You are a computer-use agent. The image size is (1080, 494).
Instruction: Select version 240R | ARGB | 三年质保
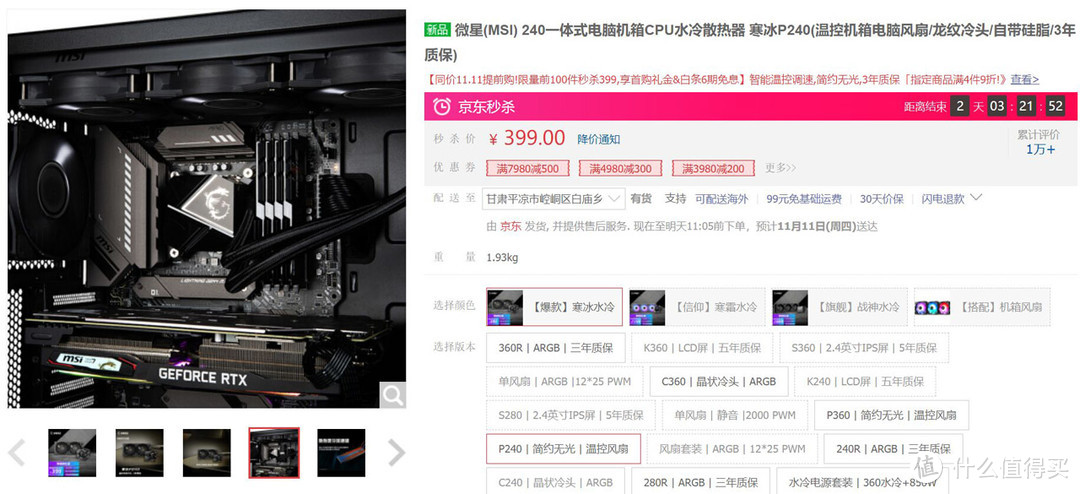(893, 449)
